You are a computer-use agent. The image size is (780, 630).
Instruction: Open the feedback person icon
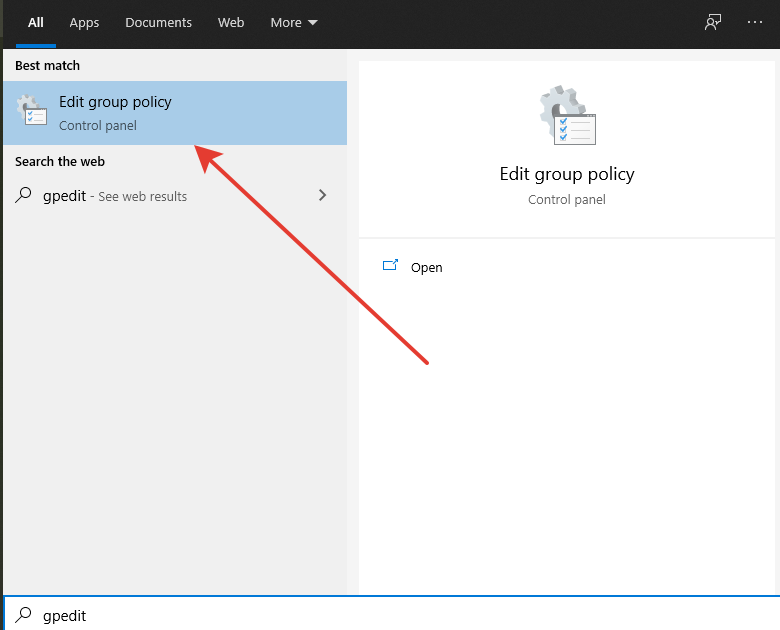tap(712, 22)
